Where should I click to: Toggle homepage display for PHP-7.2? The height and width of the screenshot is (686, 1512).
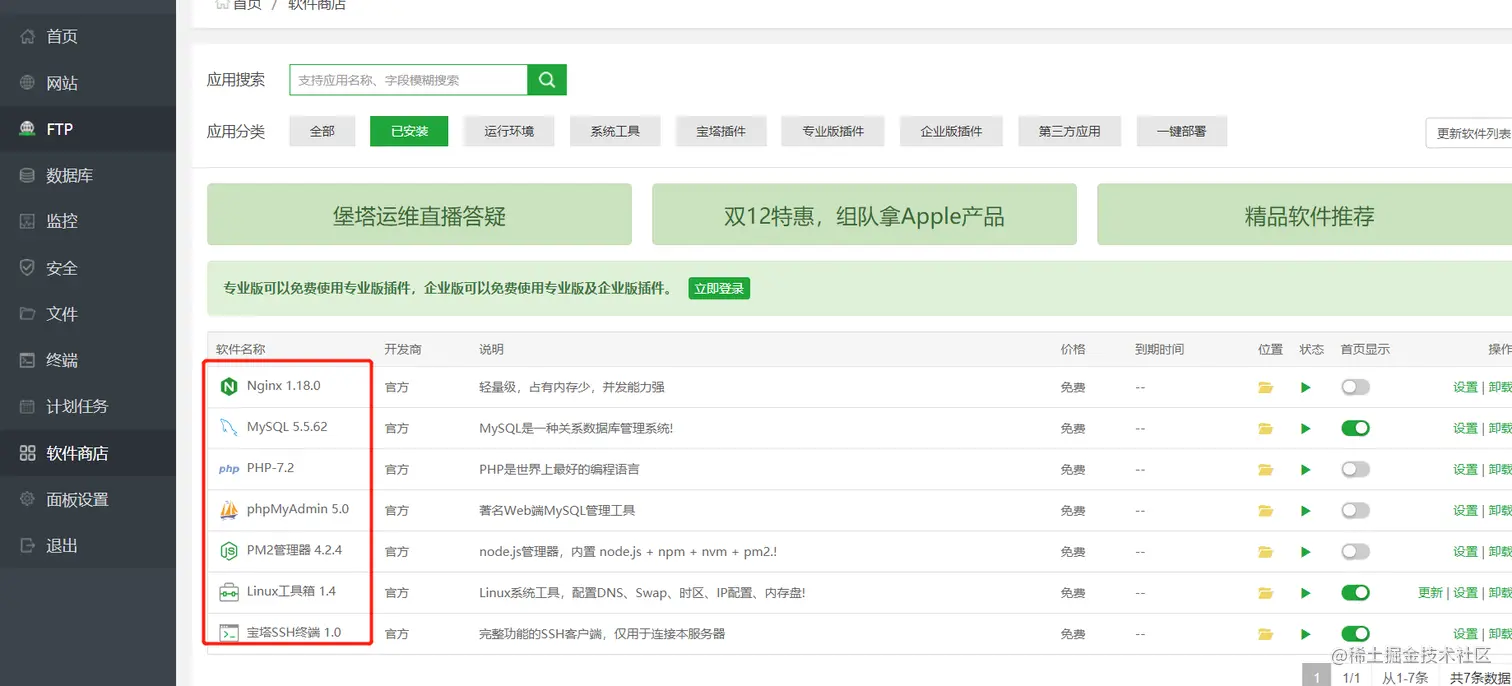tap(1355, 469)
